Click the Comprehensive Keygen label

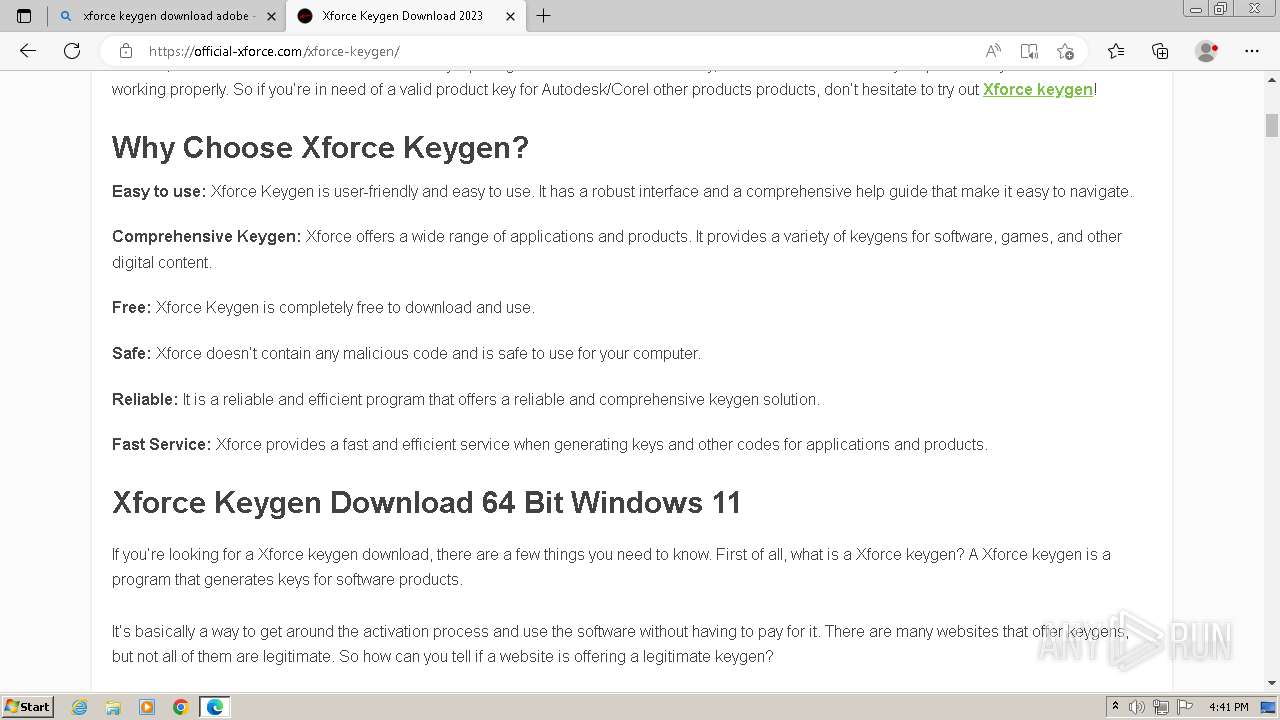point(206,236)
